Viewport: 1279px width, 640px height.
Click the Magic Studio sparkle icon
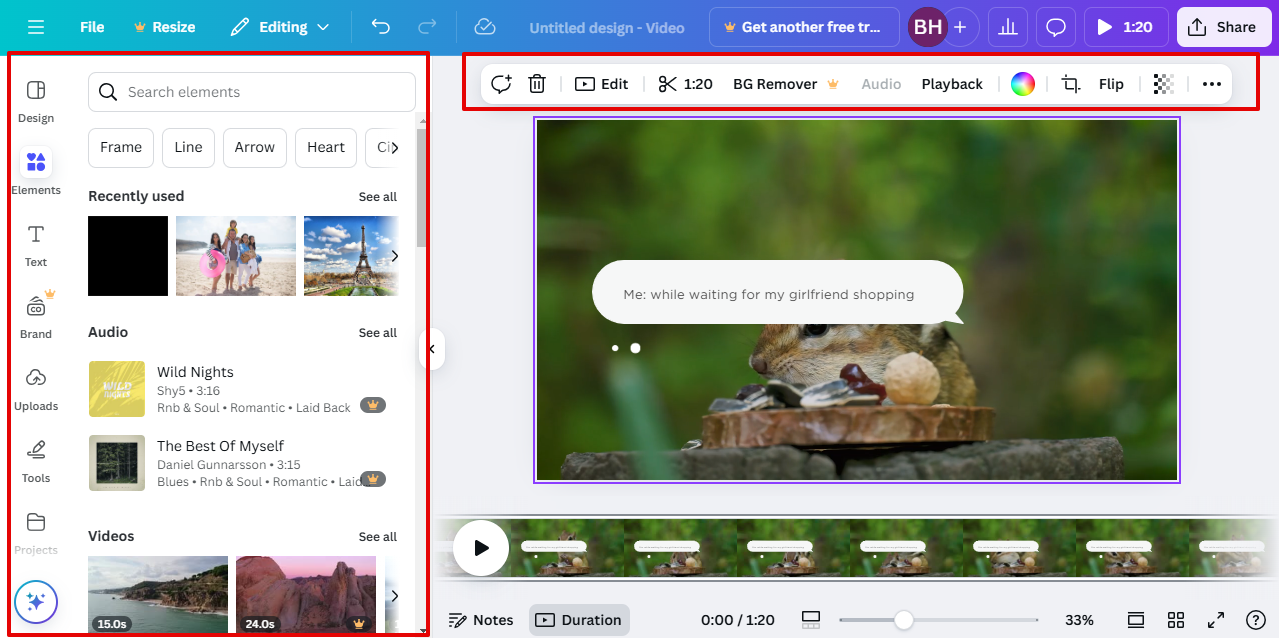36,602
